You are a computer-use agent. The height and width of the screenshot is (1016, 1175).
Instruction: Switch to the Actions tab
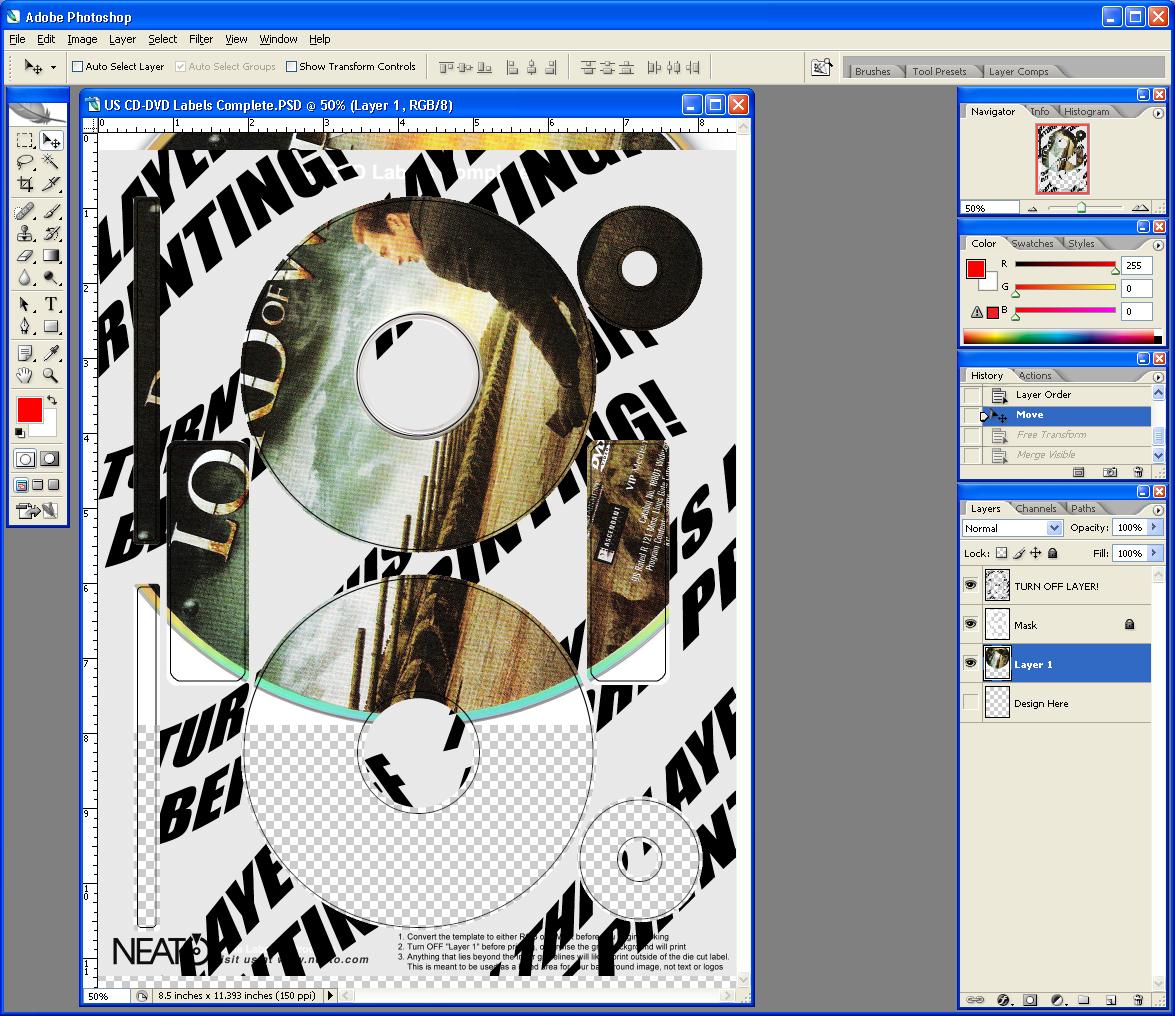click(x=1034, y=375)
